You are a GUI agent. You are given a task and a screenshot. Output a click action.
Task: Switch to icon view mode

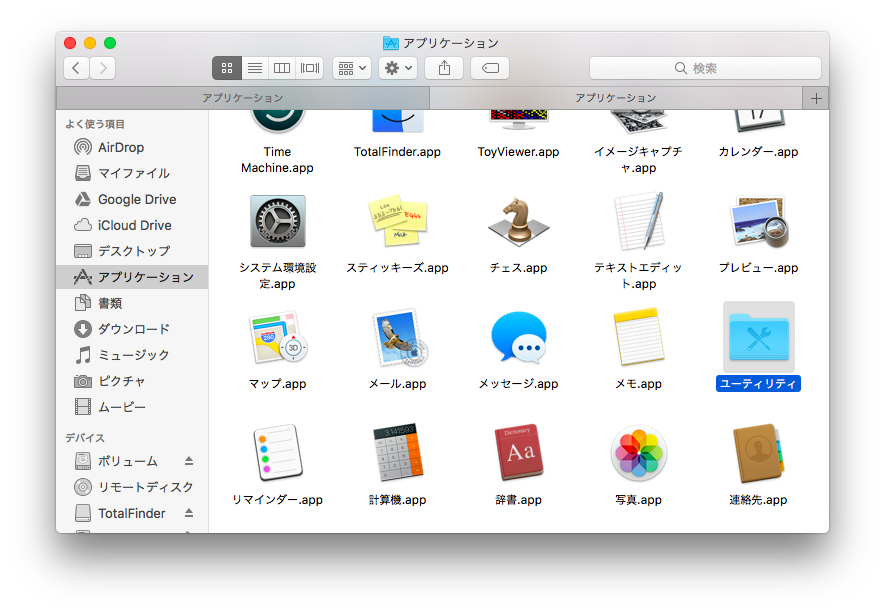(x=227, y=68)
